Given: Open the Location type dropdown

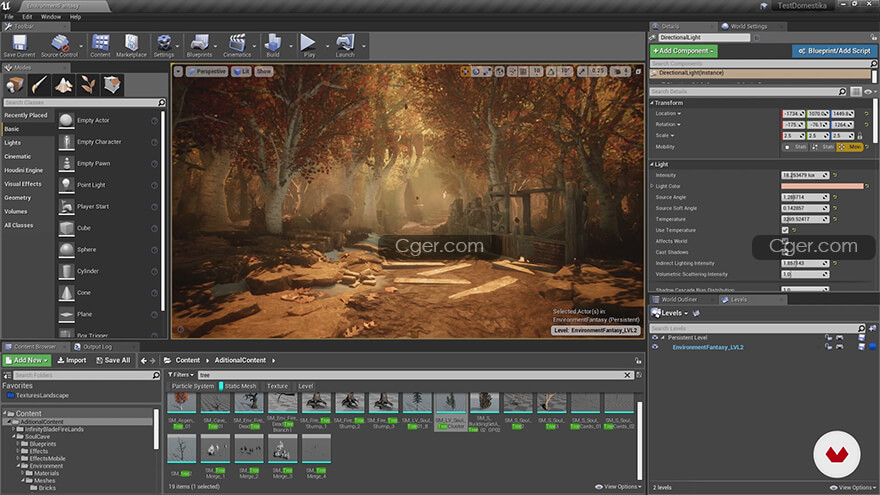Looking at the screenshot, I should [668, 113].
